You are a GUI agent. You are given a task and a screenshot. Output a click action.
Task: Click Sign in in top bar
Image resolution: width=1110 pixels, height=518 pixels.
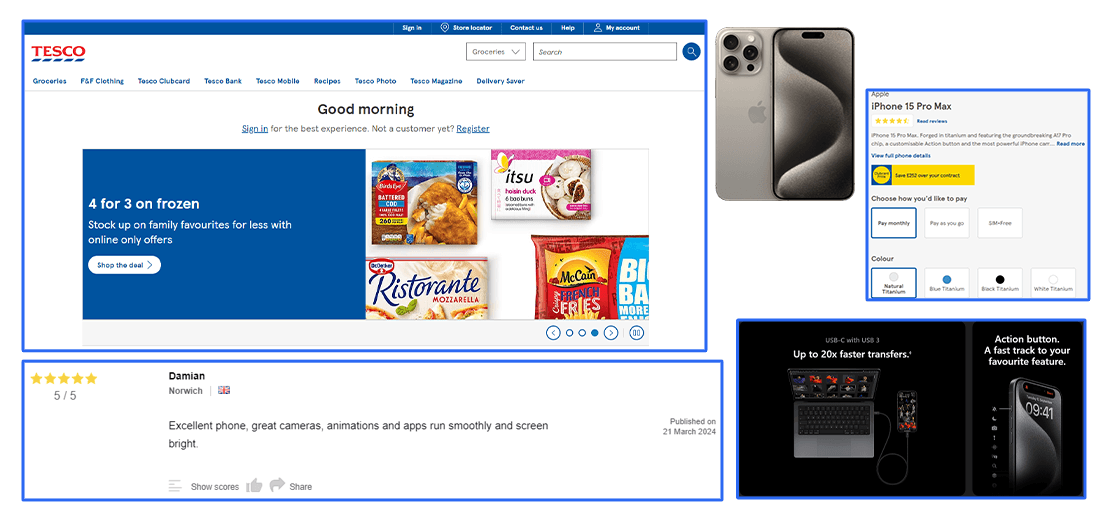412,28
